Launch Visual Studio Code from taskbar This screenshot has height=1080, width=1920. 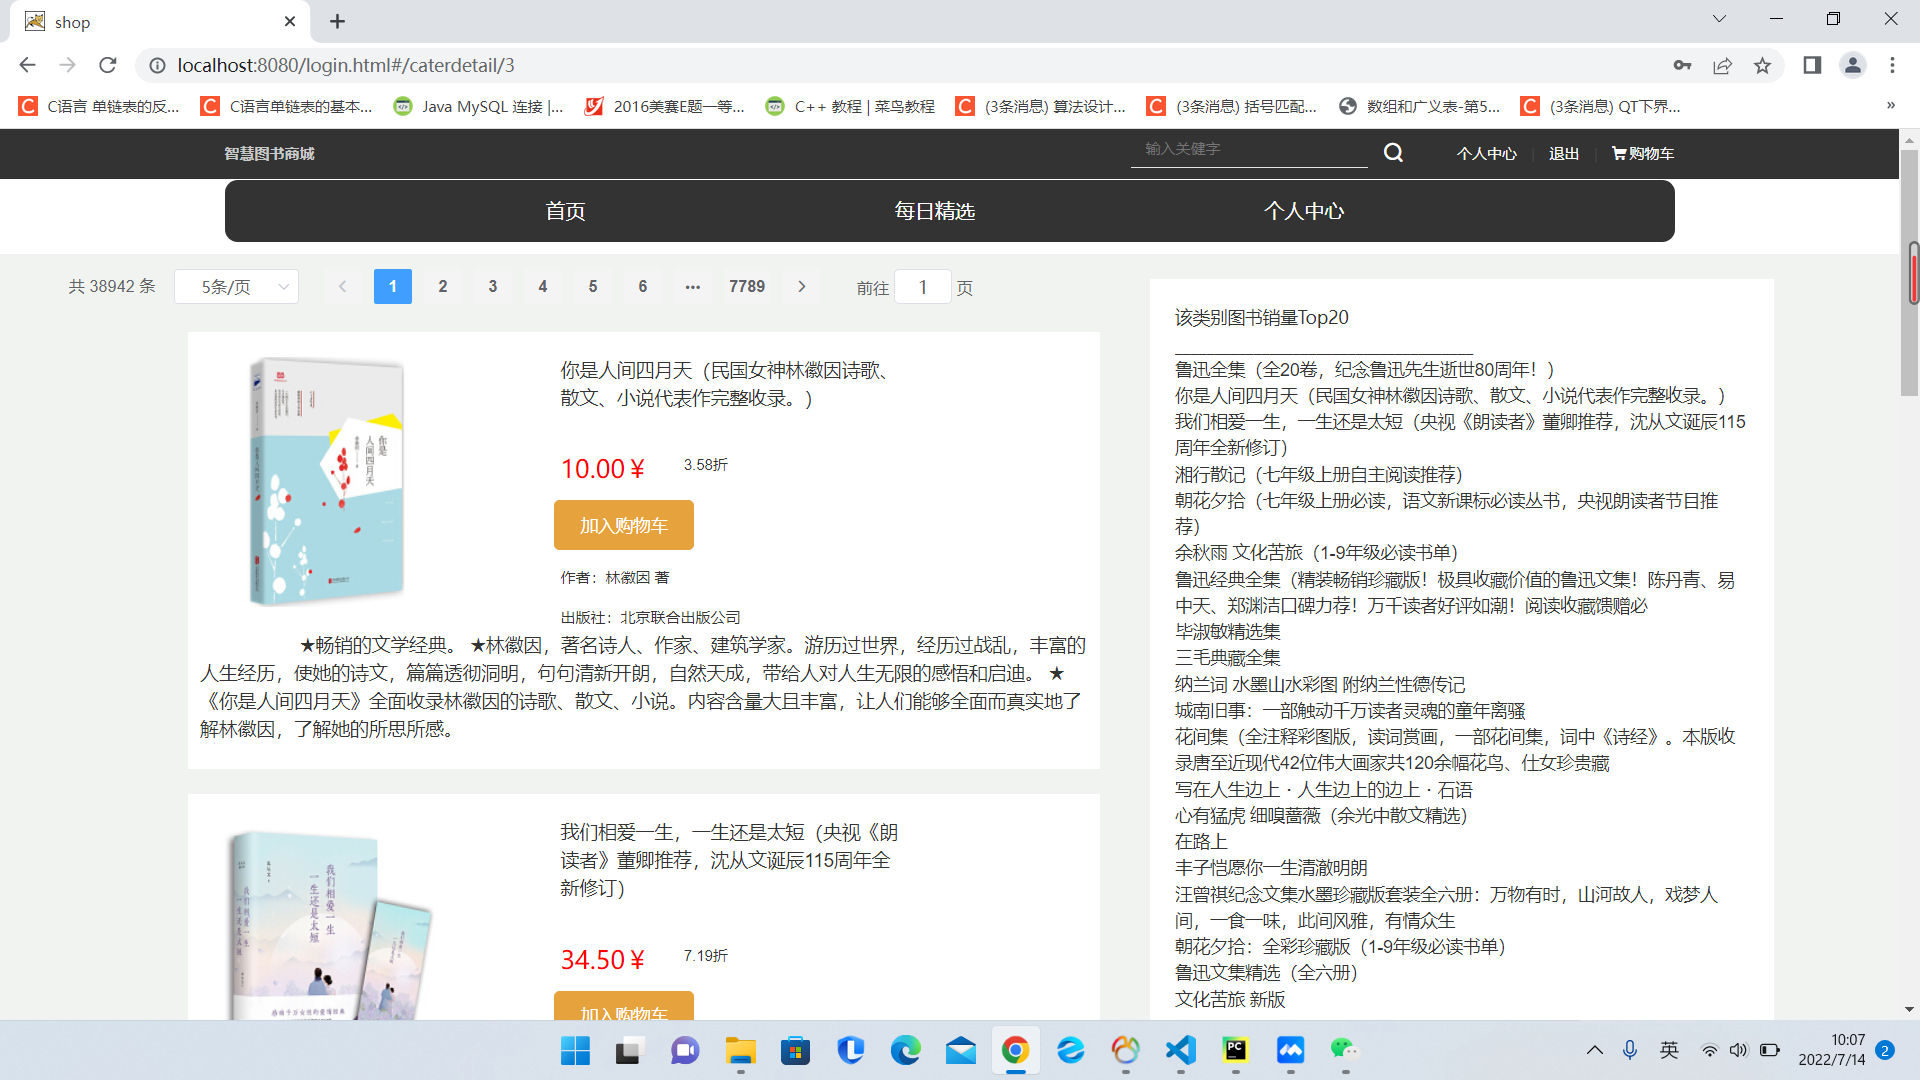[1180, 1050]
